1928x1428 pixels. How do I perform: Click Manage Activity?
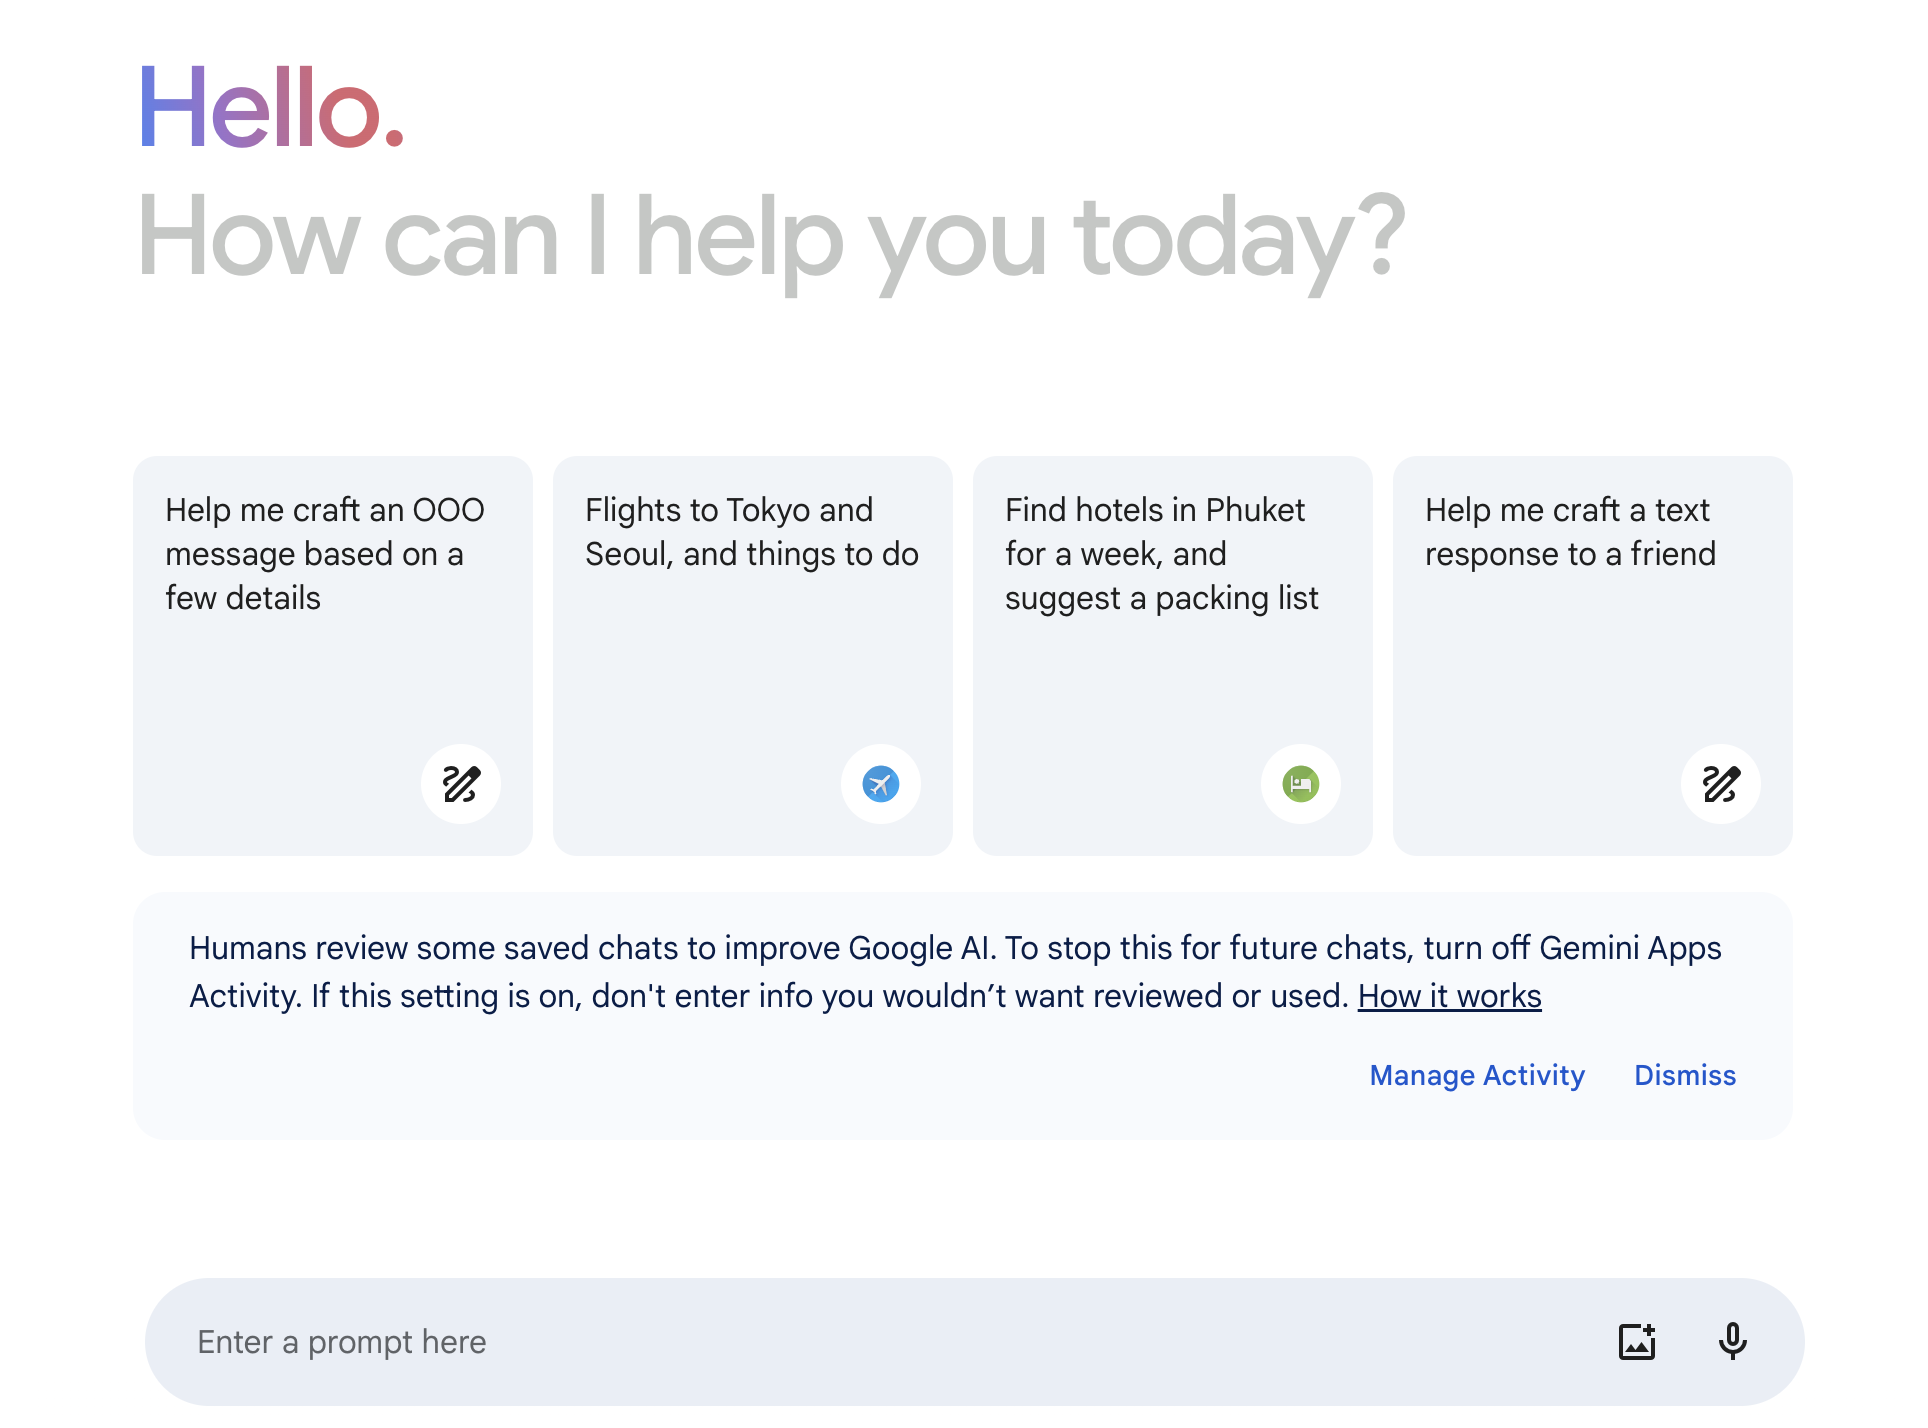click(x=1477, y=1075)
